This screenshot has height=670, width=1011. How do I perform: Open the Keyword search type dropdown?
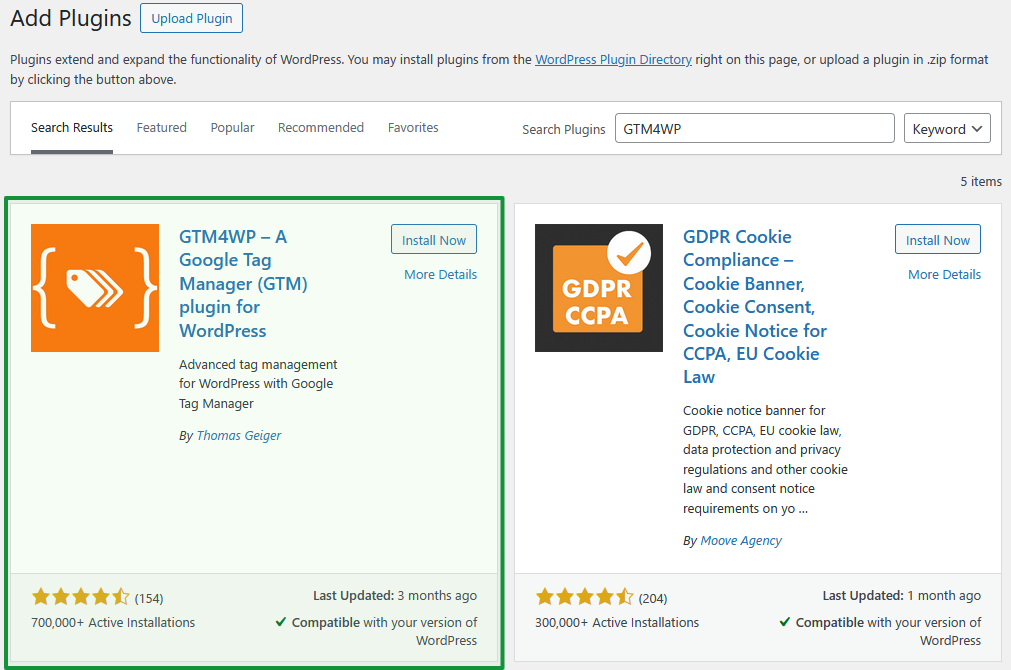coord(946,129)
